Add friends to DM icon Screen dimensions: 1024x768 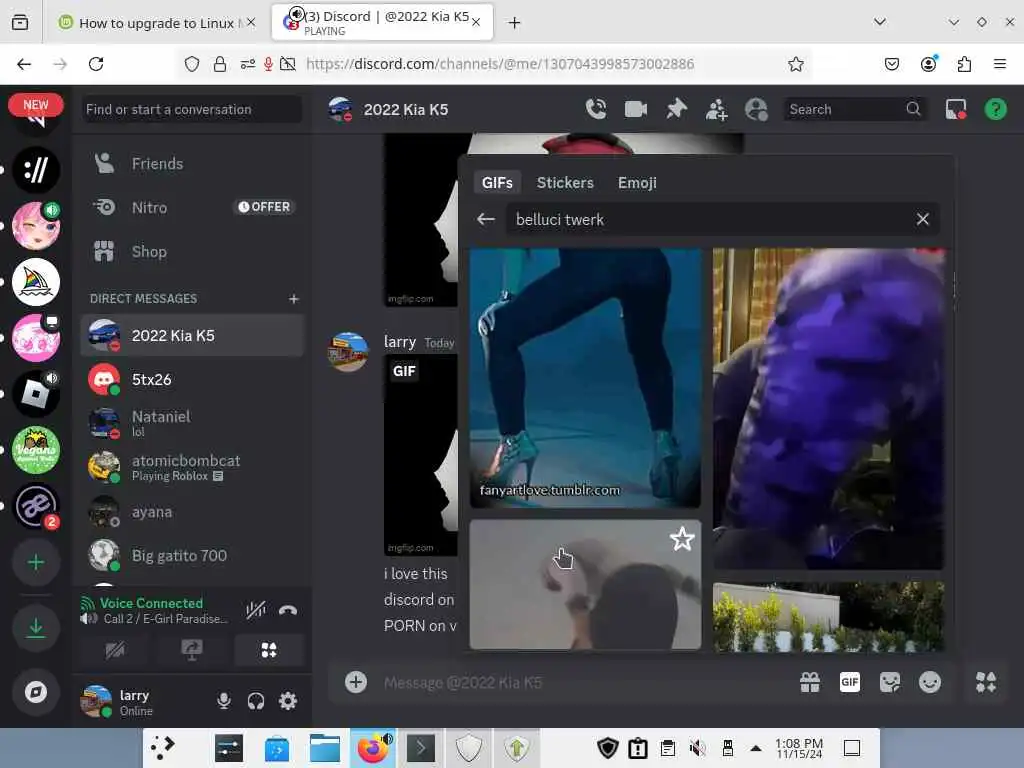(x=716, y=109)
